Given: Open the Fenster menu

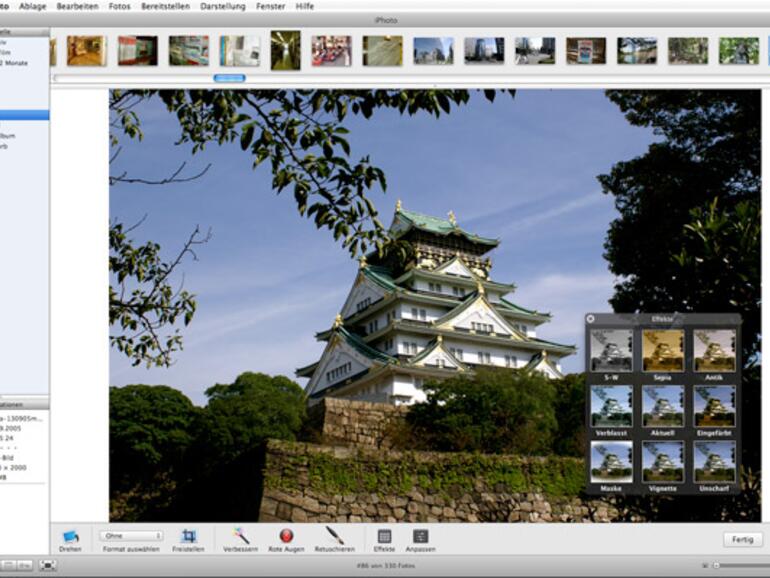Looking at the screenshot, I should tap(271, 6).
